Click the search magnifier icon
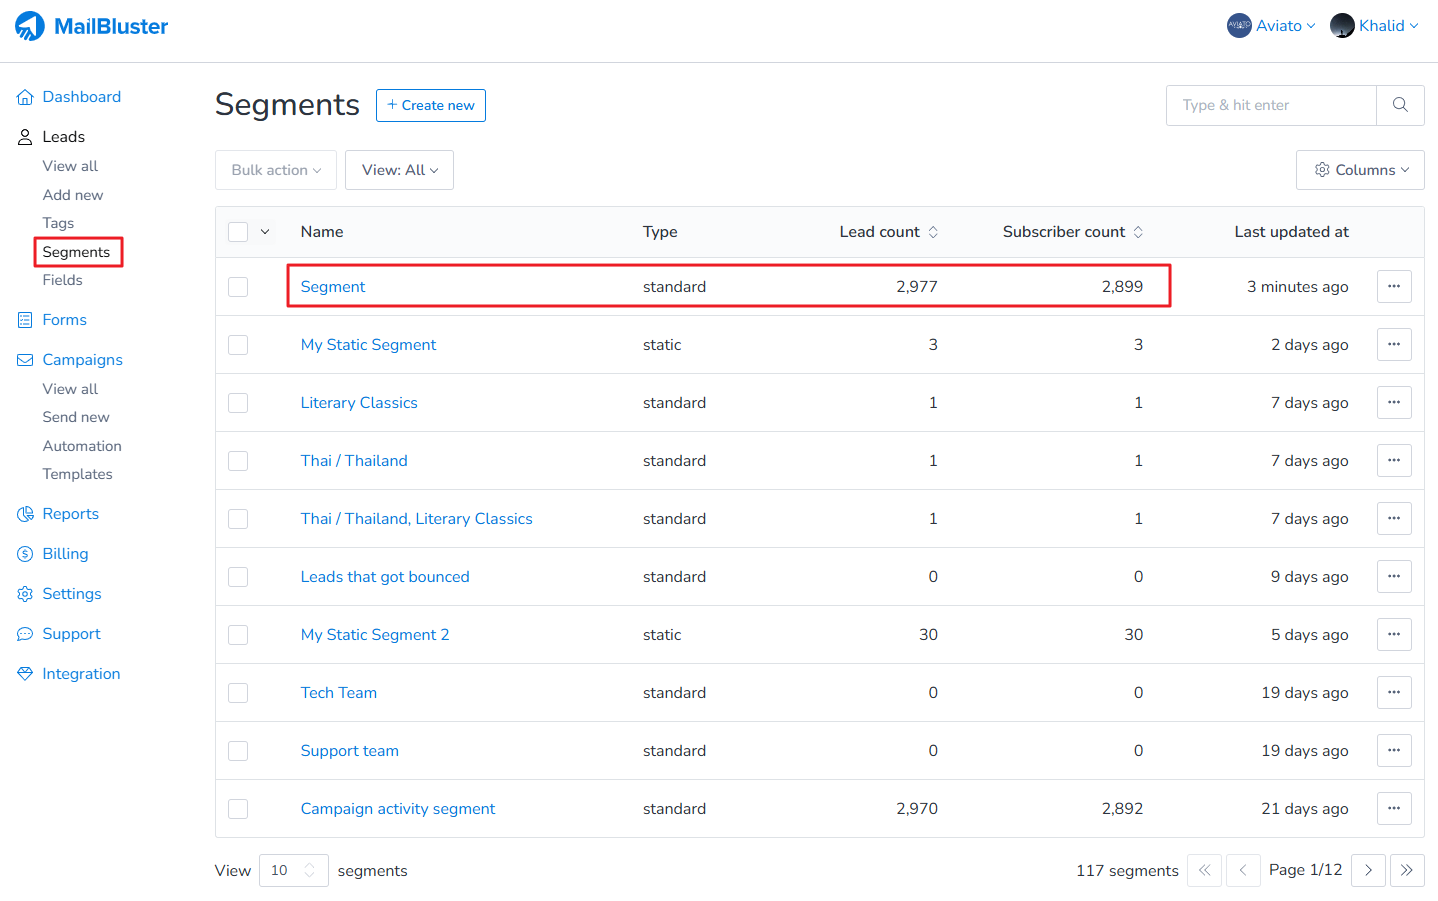 point(1400,105)
